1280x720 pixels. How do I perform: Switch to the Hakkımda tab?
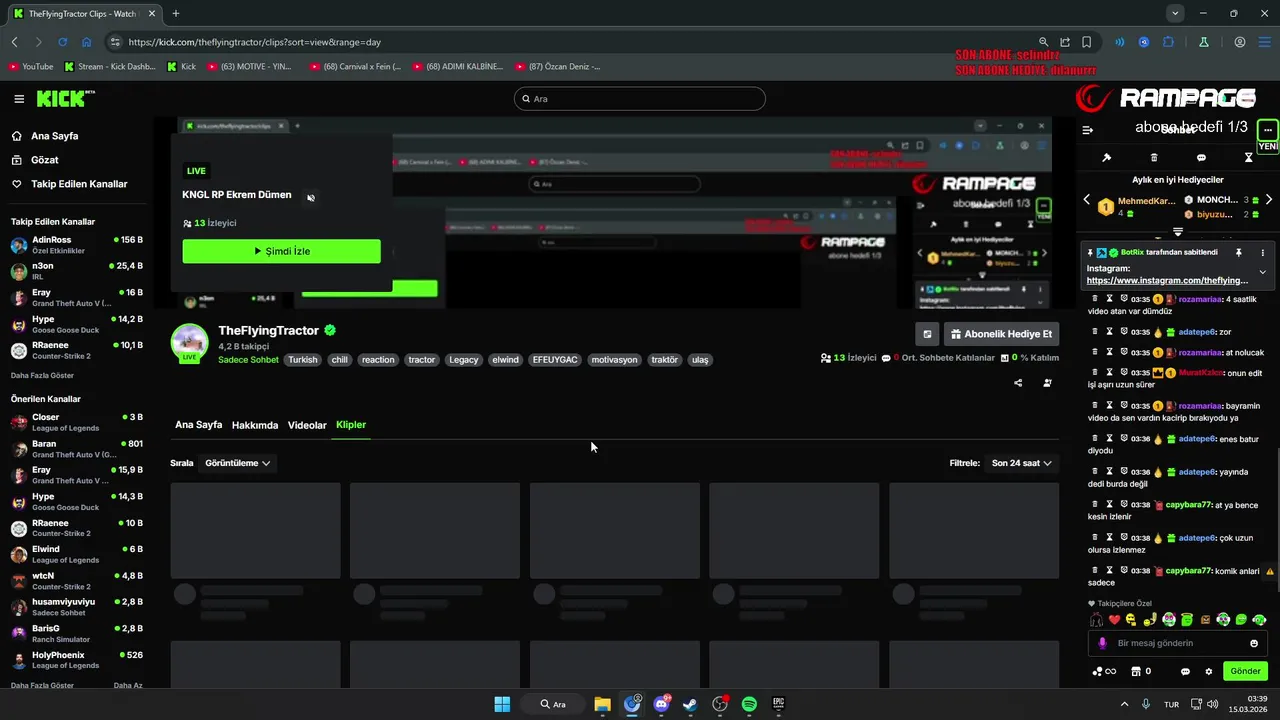(255, 425)
